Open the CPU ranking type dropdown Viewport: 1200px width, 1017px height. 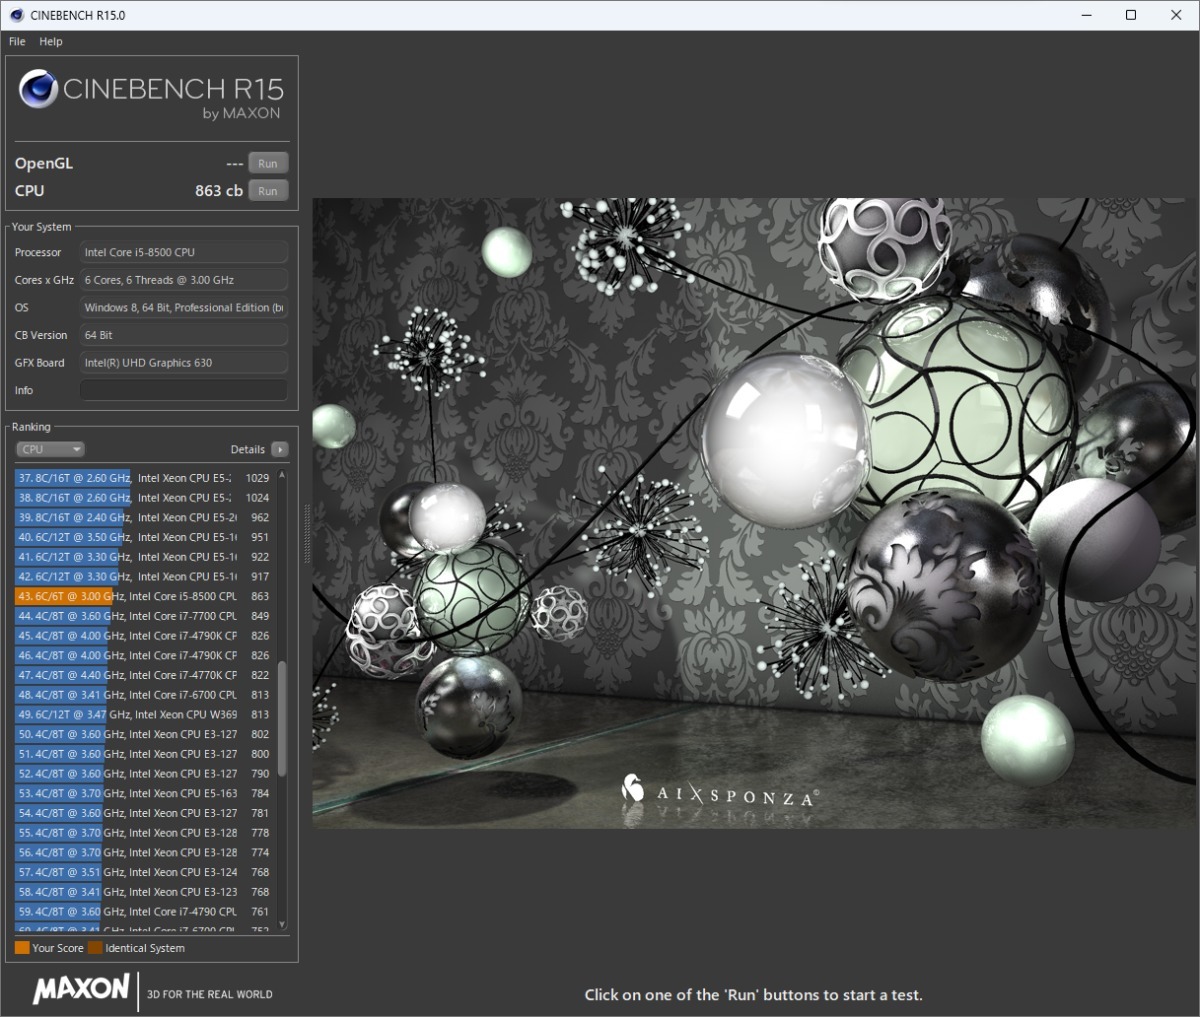pyautogui.click(x=50, y=450)
